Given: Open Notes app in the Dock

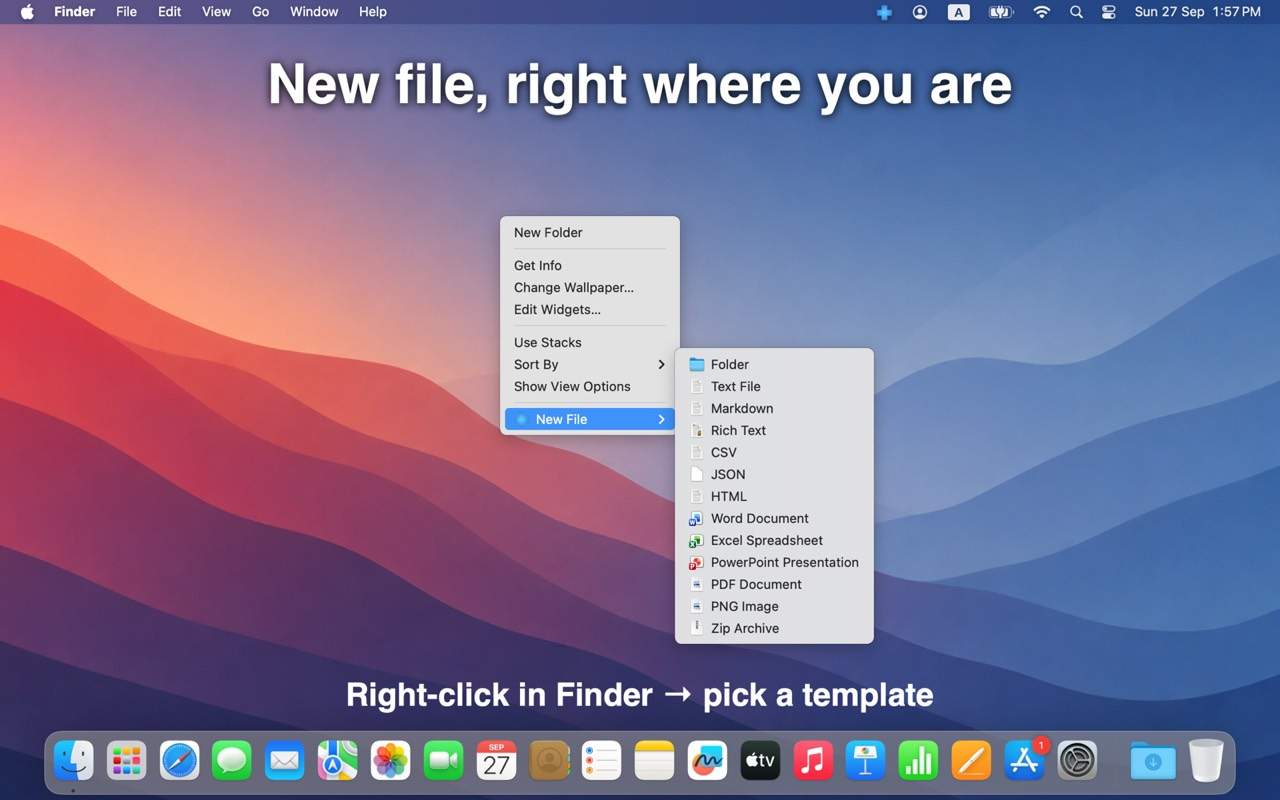Looking at the screenshot, I should point(655,761).
